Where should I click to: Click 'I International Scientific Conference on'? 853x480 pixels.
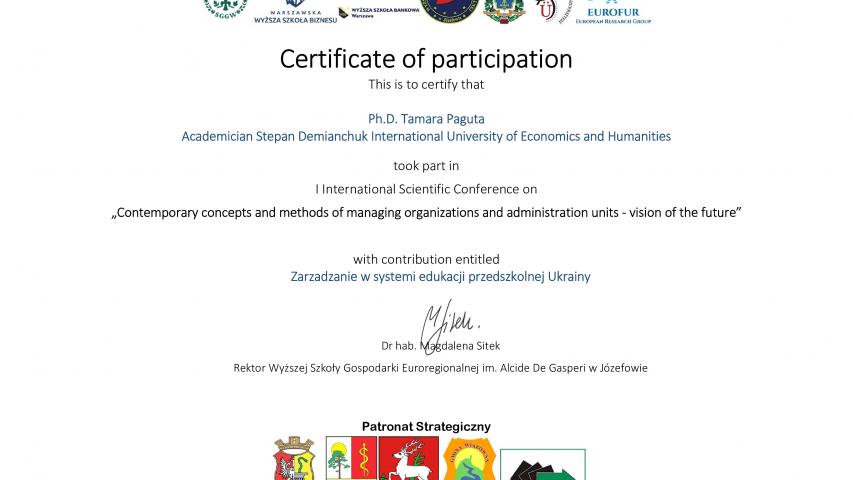click(426, 189)
